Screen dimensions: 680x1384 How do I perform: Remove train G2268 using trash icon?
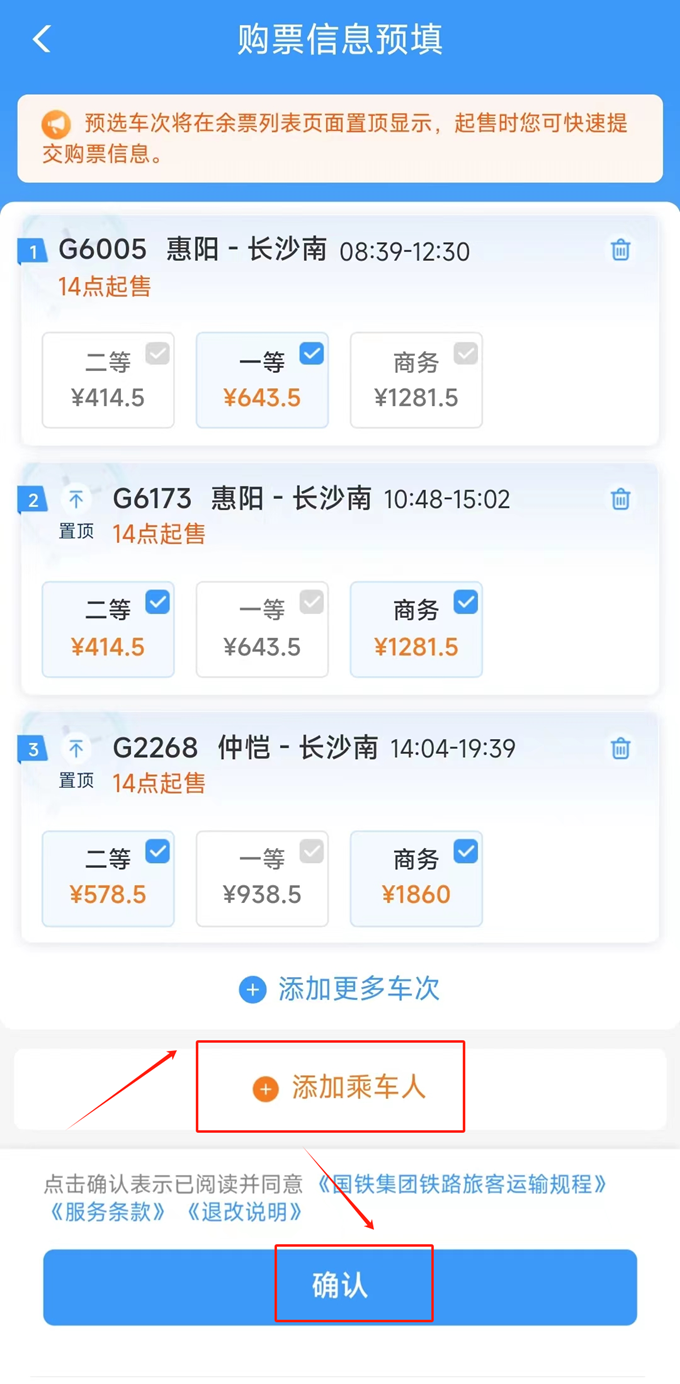click(620, 747)
